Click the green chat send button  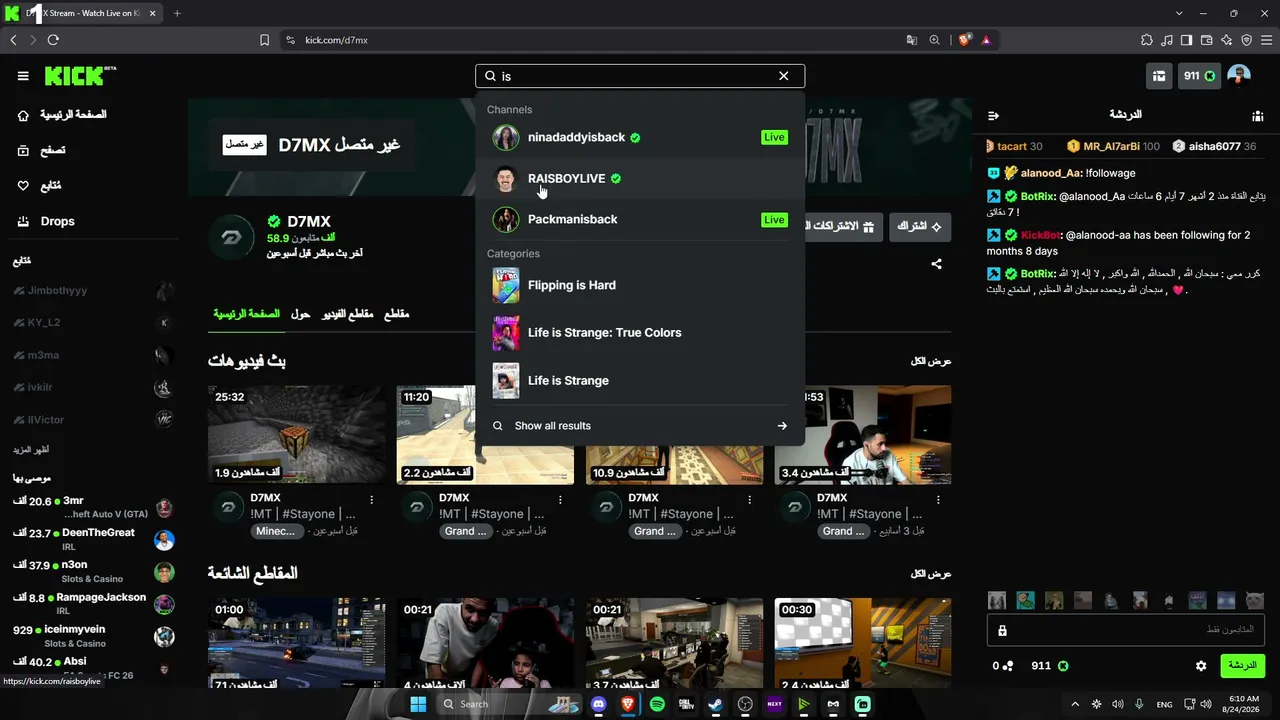(x=1243, y=666)
